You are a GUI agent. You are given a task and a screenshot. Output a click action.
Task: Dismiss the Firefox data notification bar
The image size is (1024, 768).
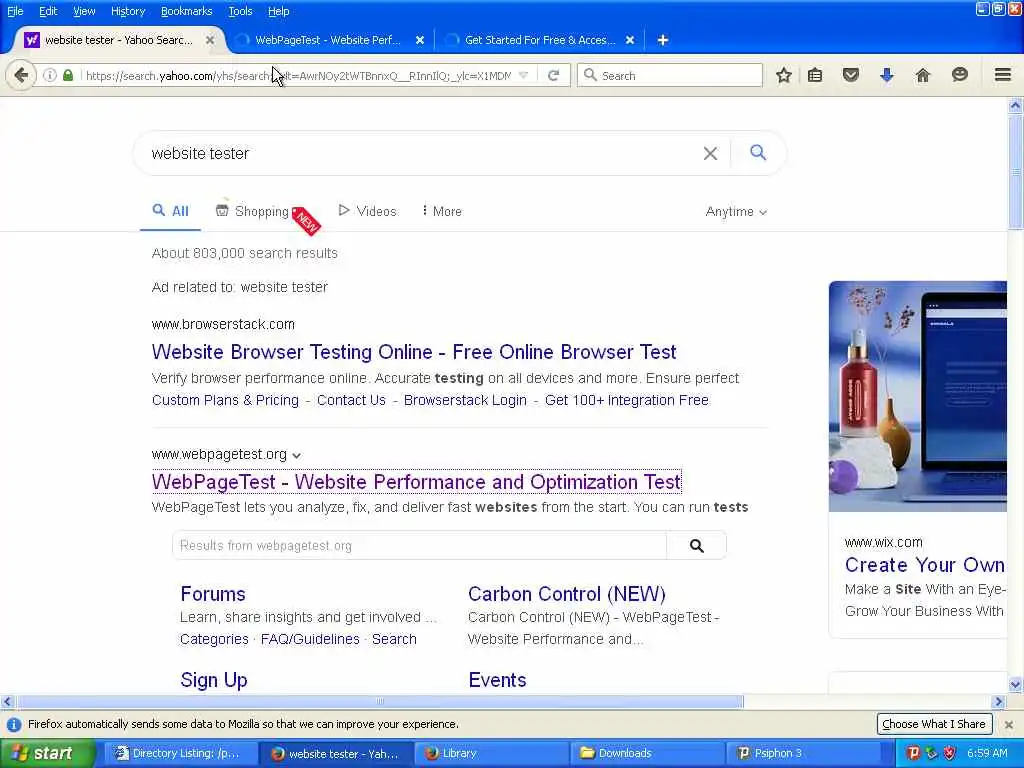tap(1008, 724)
